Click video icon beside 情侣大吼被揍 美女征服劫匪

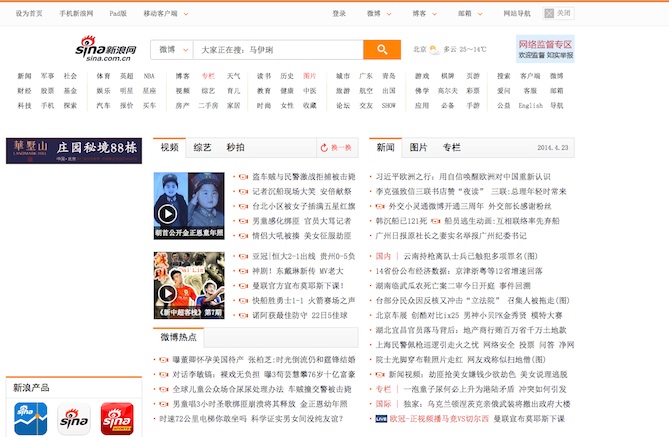pyautogui.click(x=243, y=236)
